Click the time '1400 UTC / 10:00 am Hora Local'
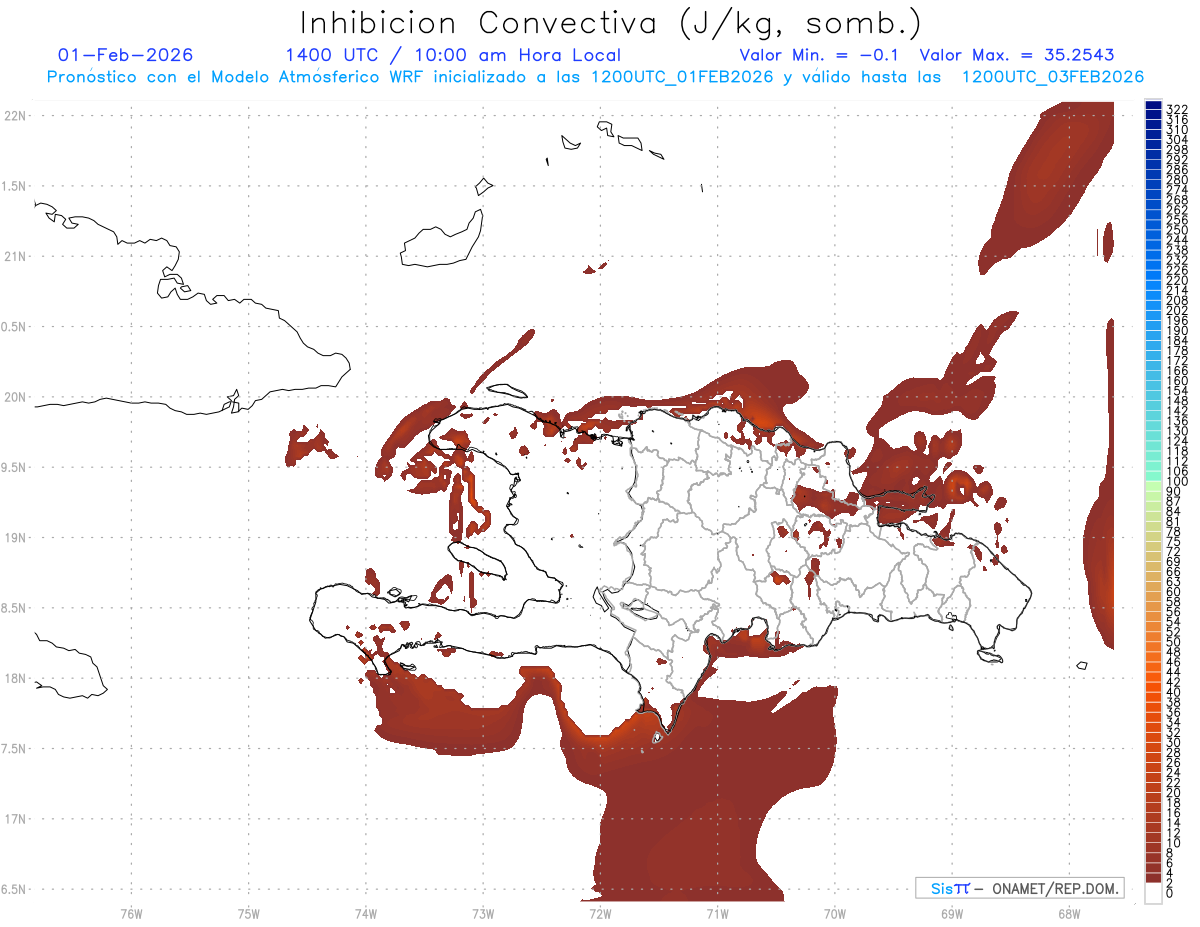 453,56
